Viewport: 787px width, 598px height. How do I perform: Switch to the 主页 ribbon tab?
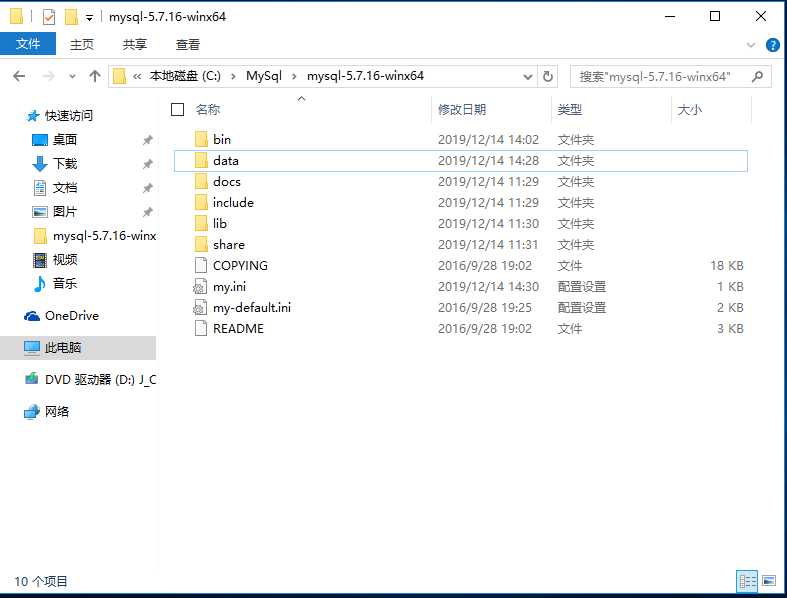tap(81, 44)
